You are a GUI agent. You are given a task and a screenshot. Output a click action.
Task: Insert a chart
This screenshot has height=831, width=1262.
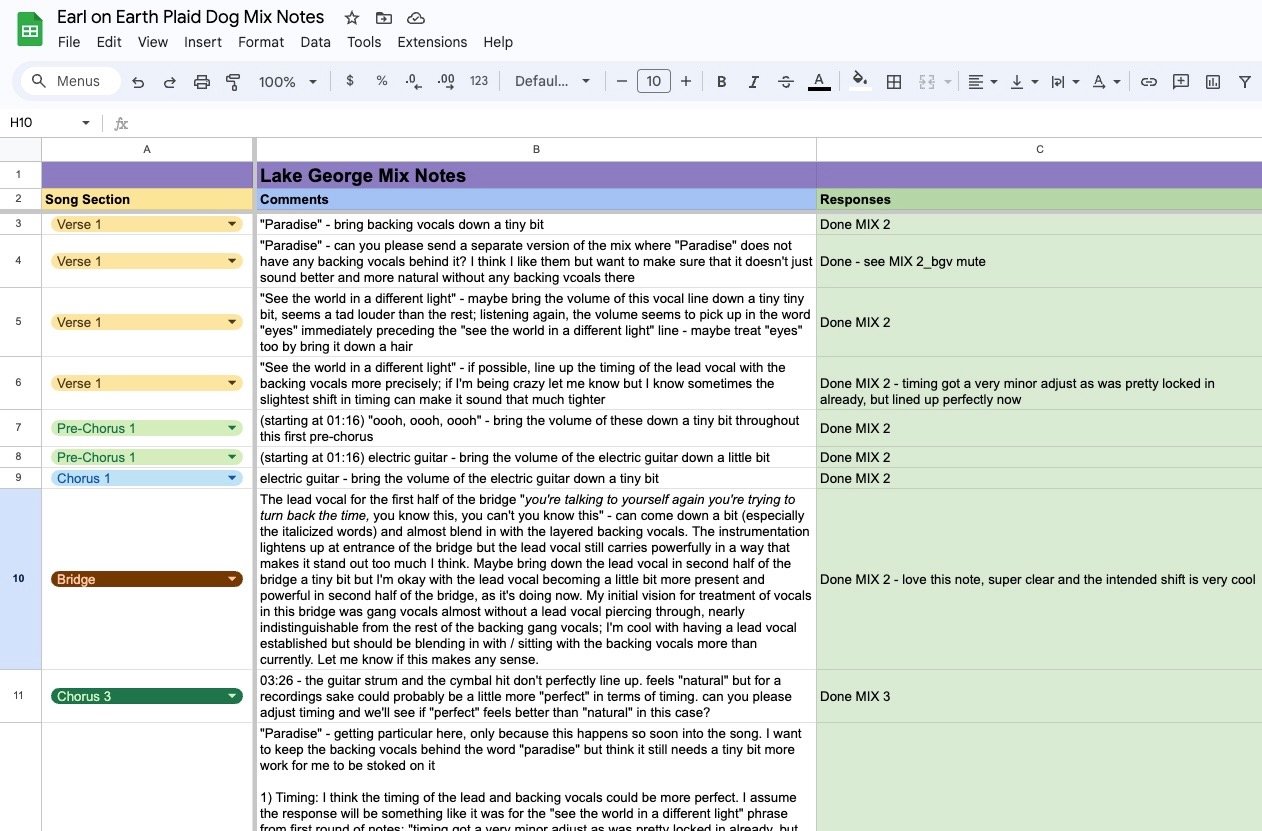click(1213, 82)
